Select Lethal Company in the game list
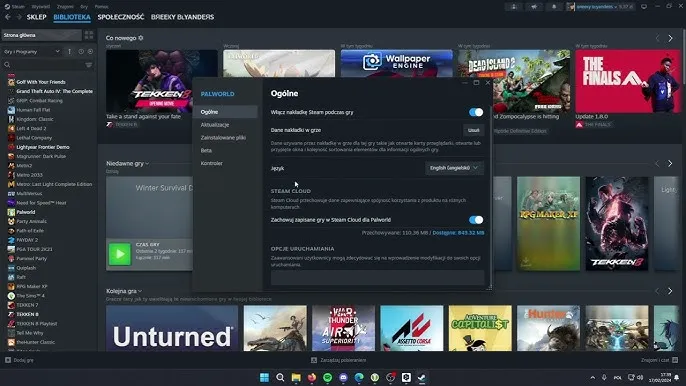Viewport: 686px width, 386px height. (34, 138)
